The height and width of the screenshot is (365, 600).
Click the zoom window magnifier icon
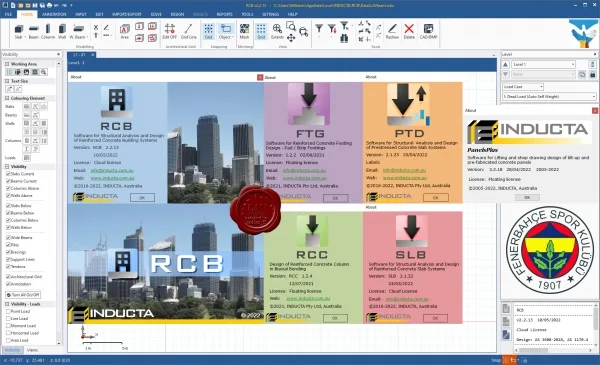(291, 26)
